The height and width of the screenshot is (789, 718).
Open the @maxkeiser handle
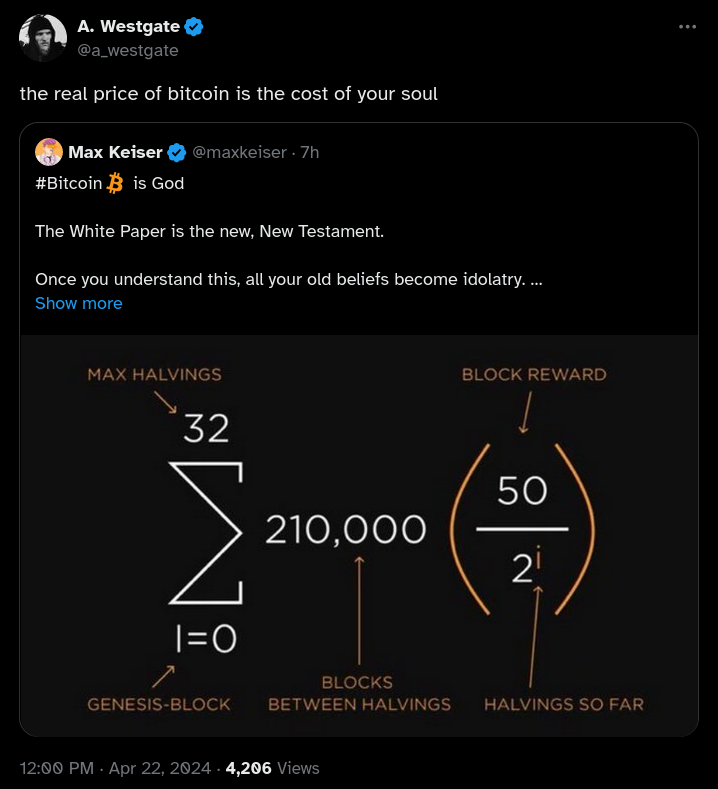[239, 152]
